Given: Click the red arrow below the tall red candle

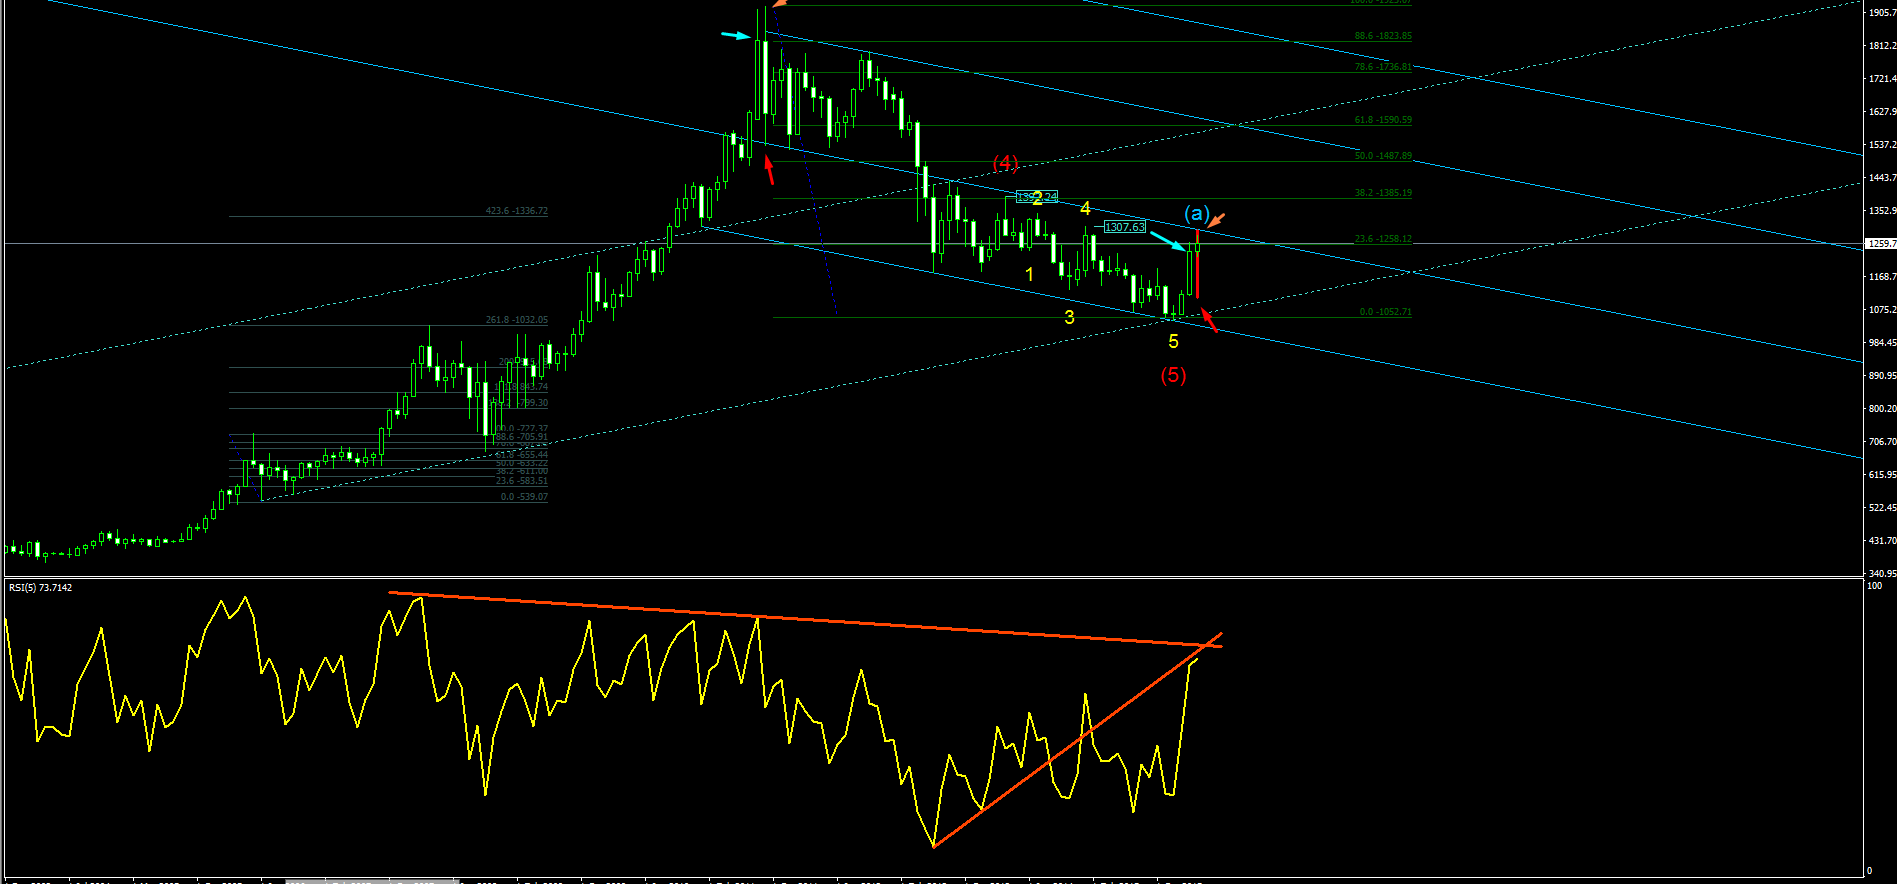Looking at the screenshot, I should (1209, 320).
